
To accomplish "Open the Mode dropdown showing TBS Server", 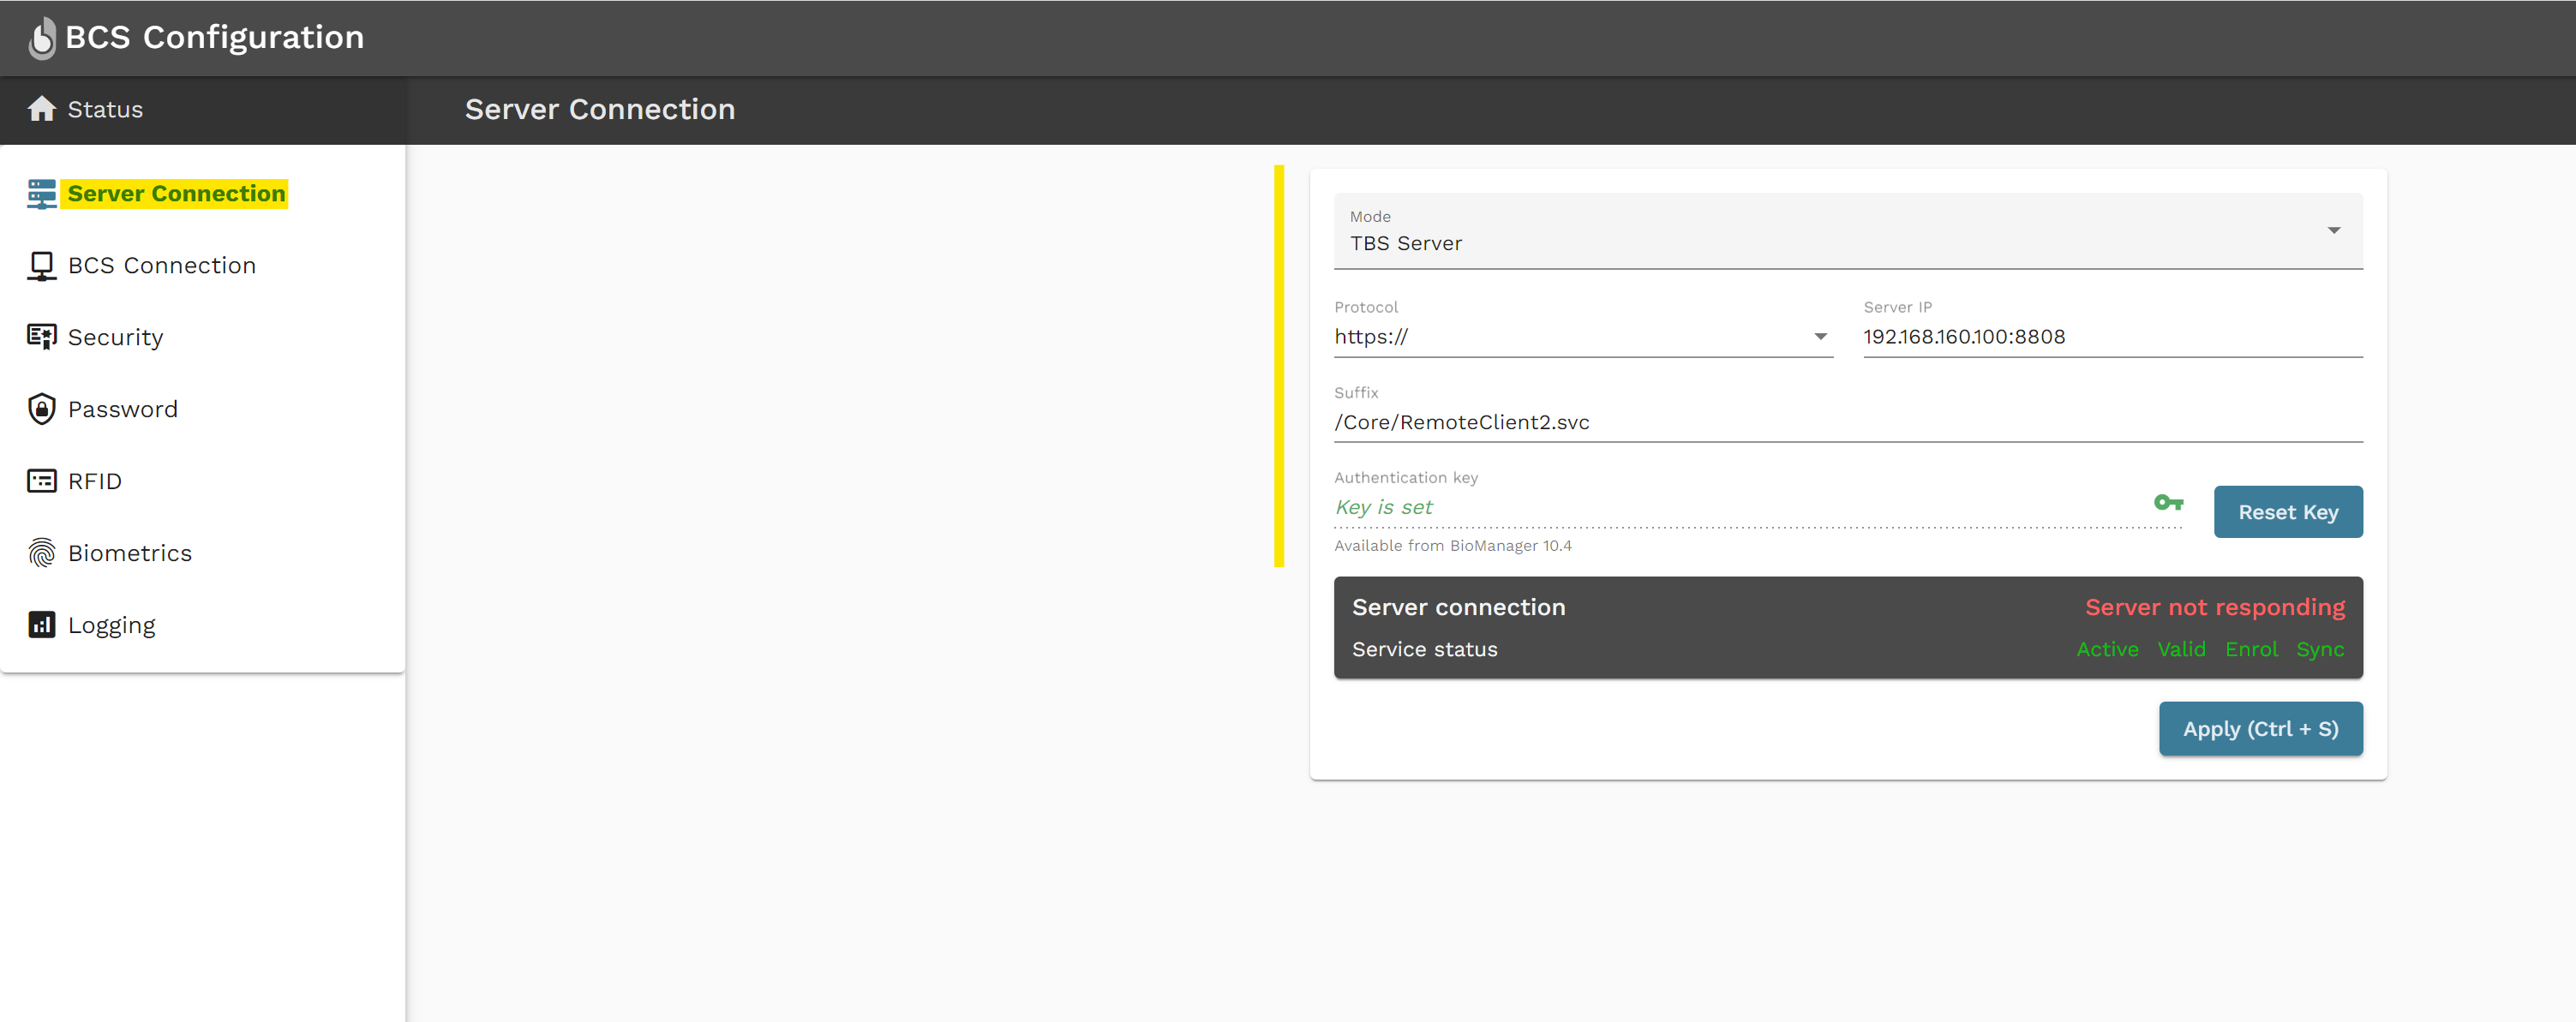I will (x=1848, y=232).
